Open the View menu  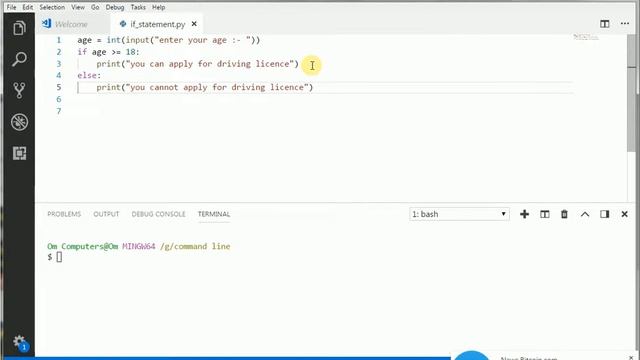click(78, 7)
